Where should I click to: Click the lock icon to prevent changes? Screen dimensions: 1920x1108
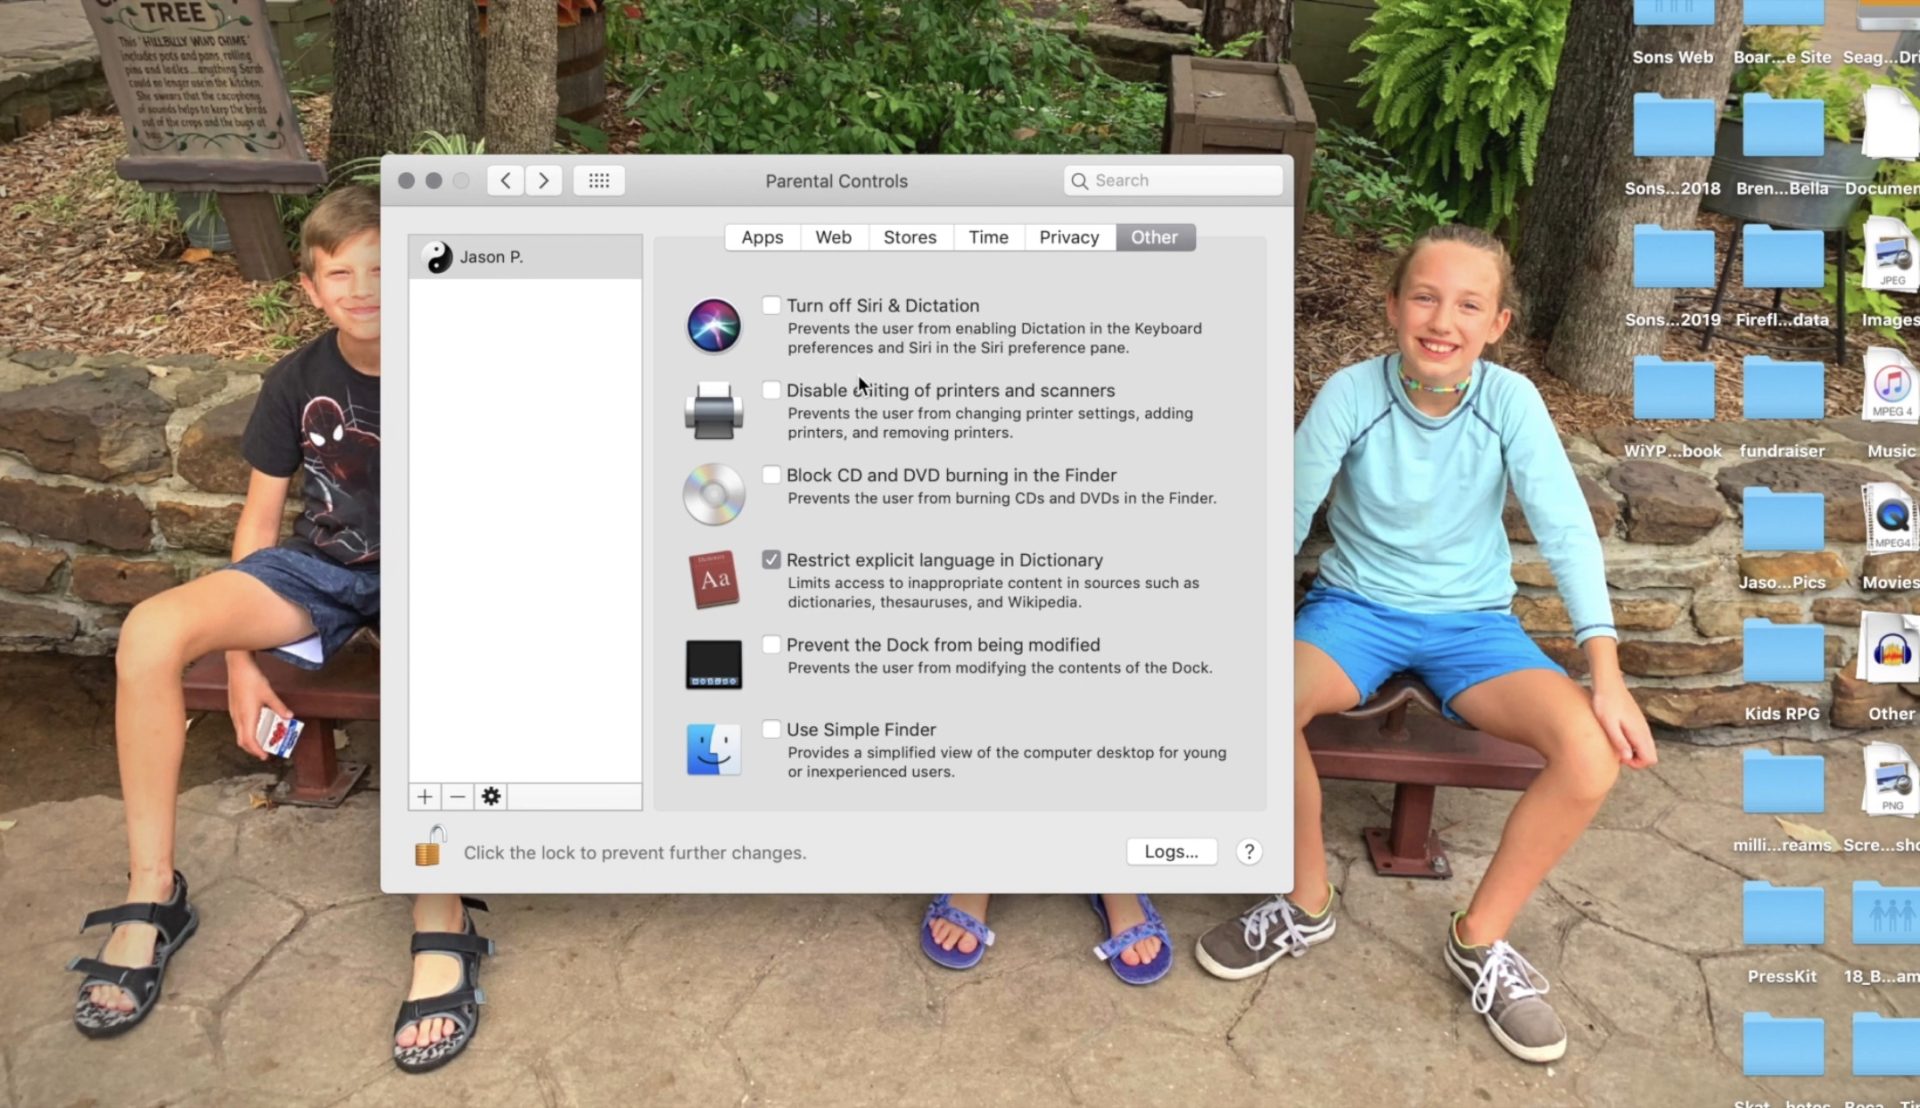(430, 847)
